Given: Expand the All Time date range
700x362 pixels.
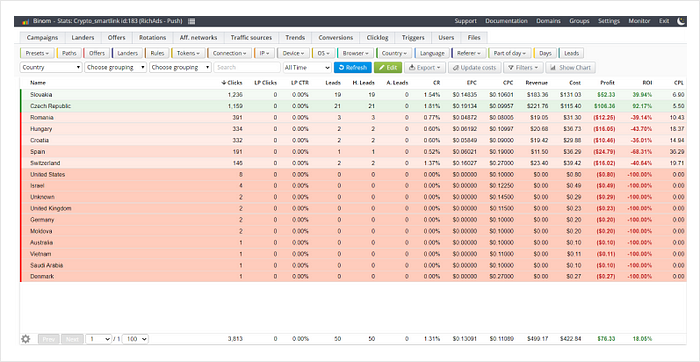Looking at the screenshot, I should point(307,67).
